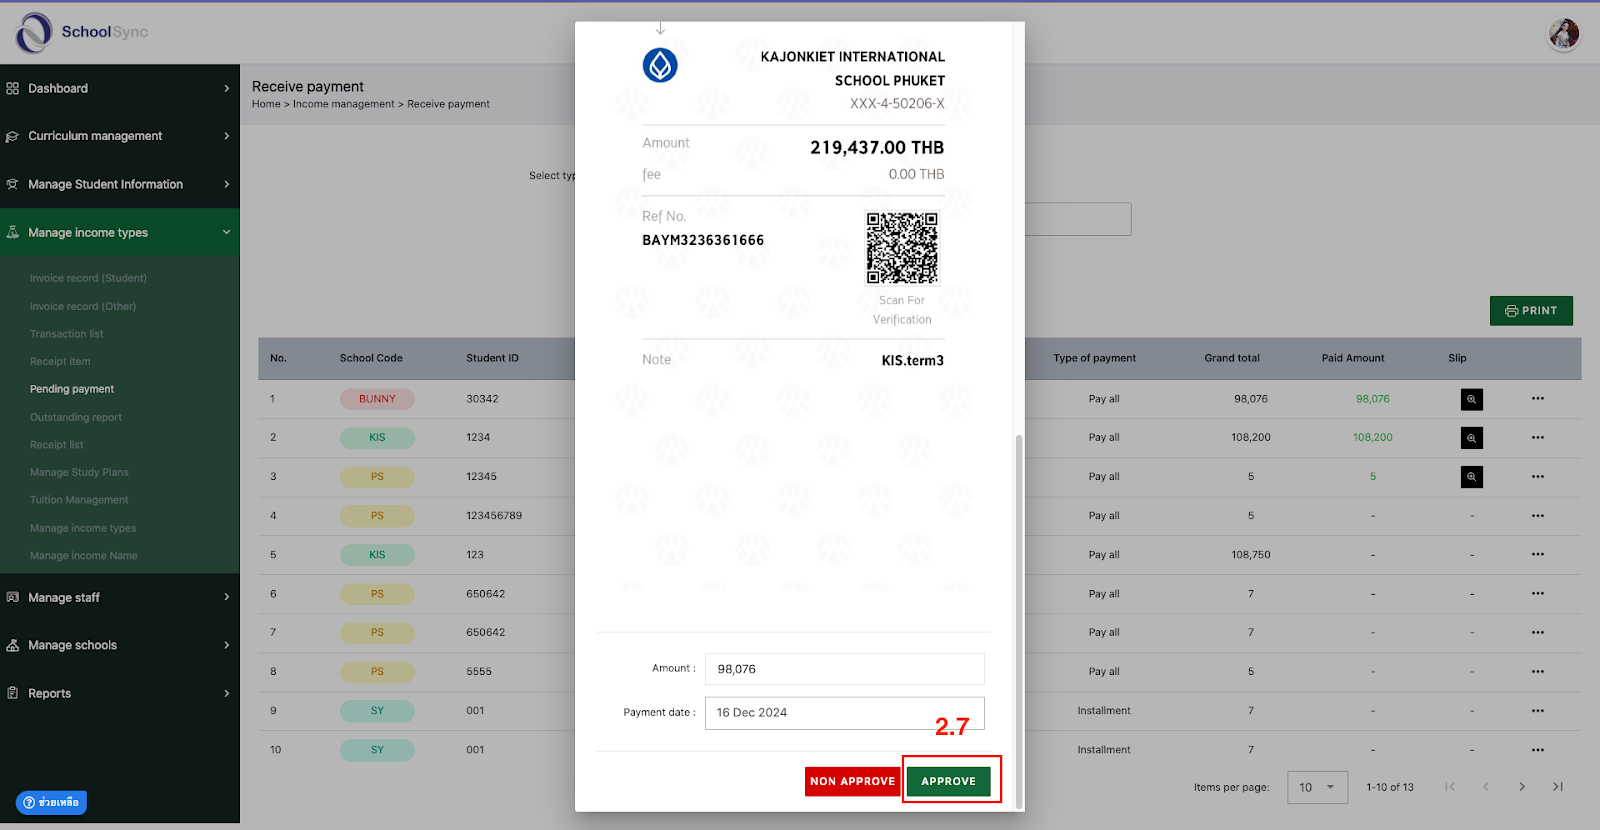The height and width of the screenshot is (830, 1600).
Task: Click the Dashboard grid icon
Action: coord(13,88)
